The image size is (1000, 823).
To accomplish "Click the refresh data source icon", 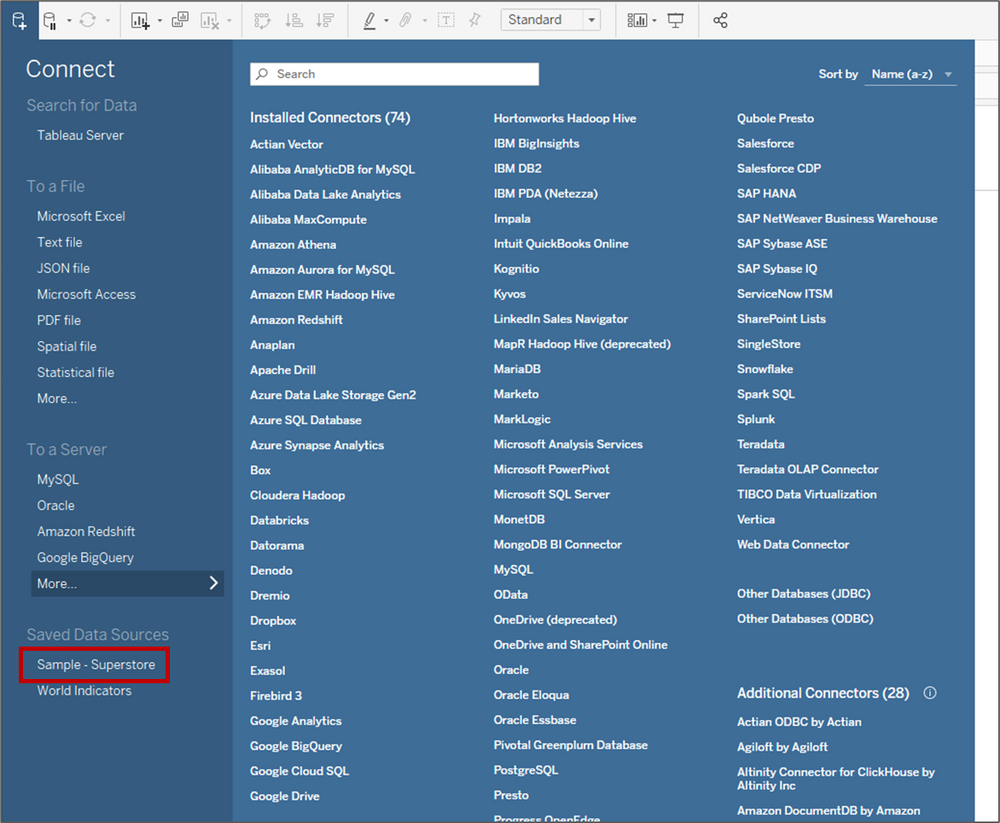I will [x=87, y=20].
